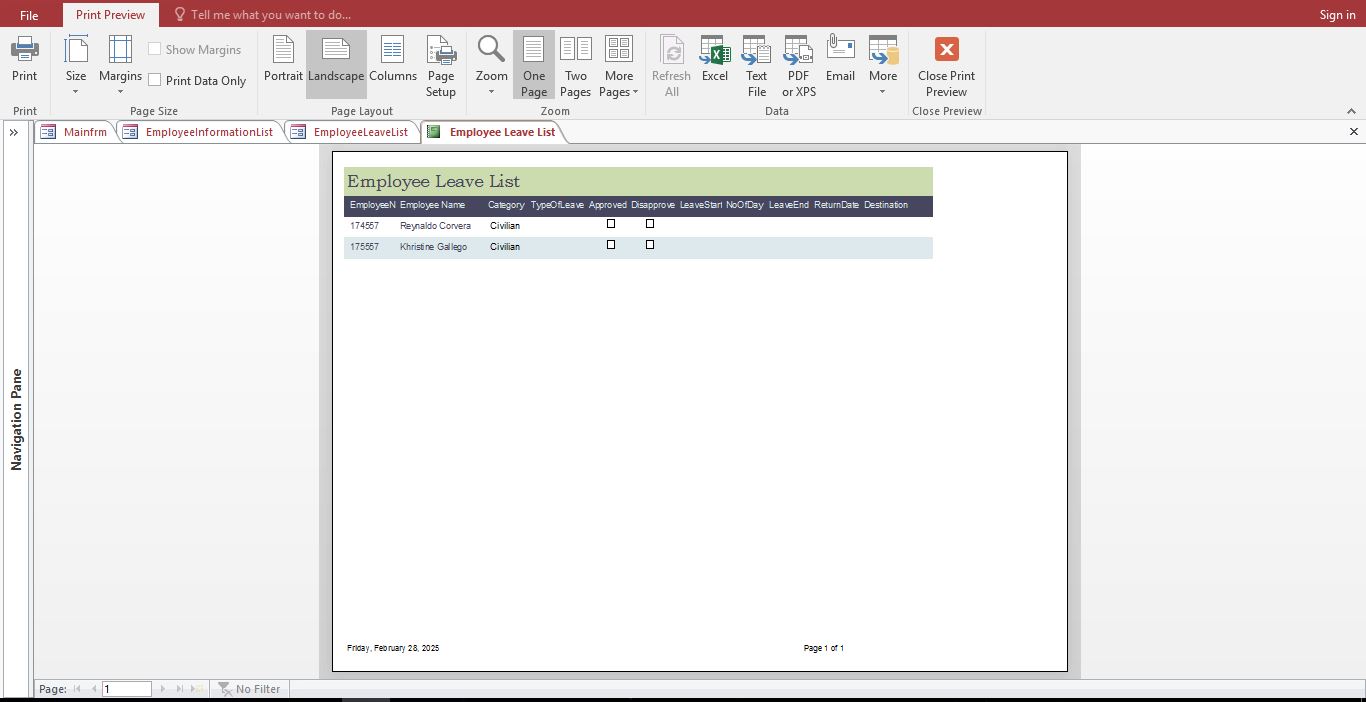Close the open document tab with X
The image size is (1366, 702).
point(1354,132)
